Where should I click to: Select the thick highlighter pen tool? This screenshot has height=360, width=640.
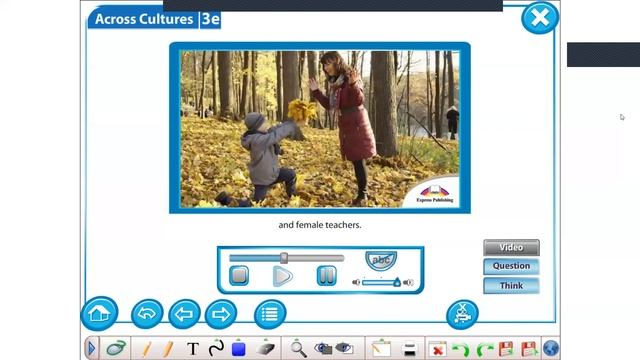[x=168, y=349]
